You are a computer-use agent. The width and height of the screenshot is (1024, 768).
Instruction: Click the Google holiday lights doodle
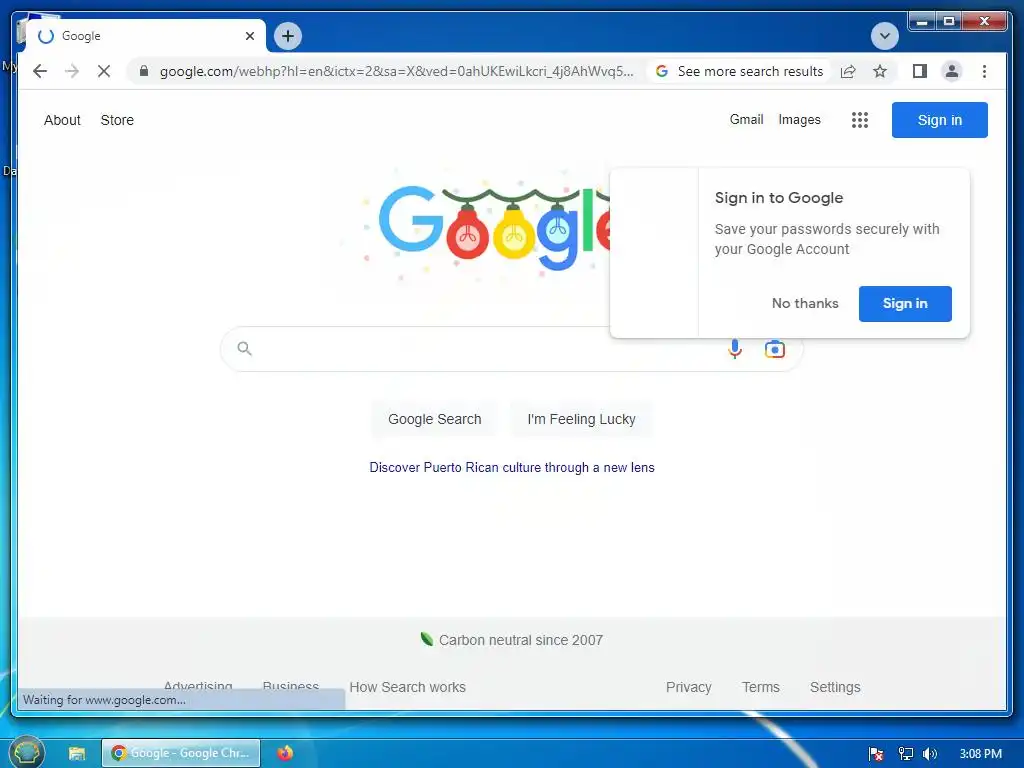(487, 227)
